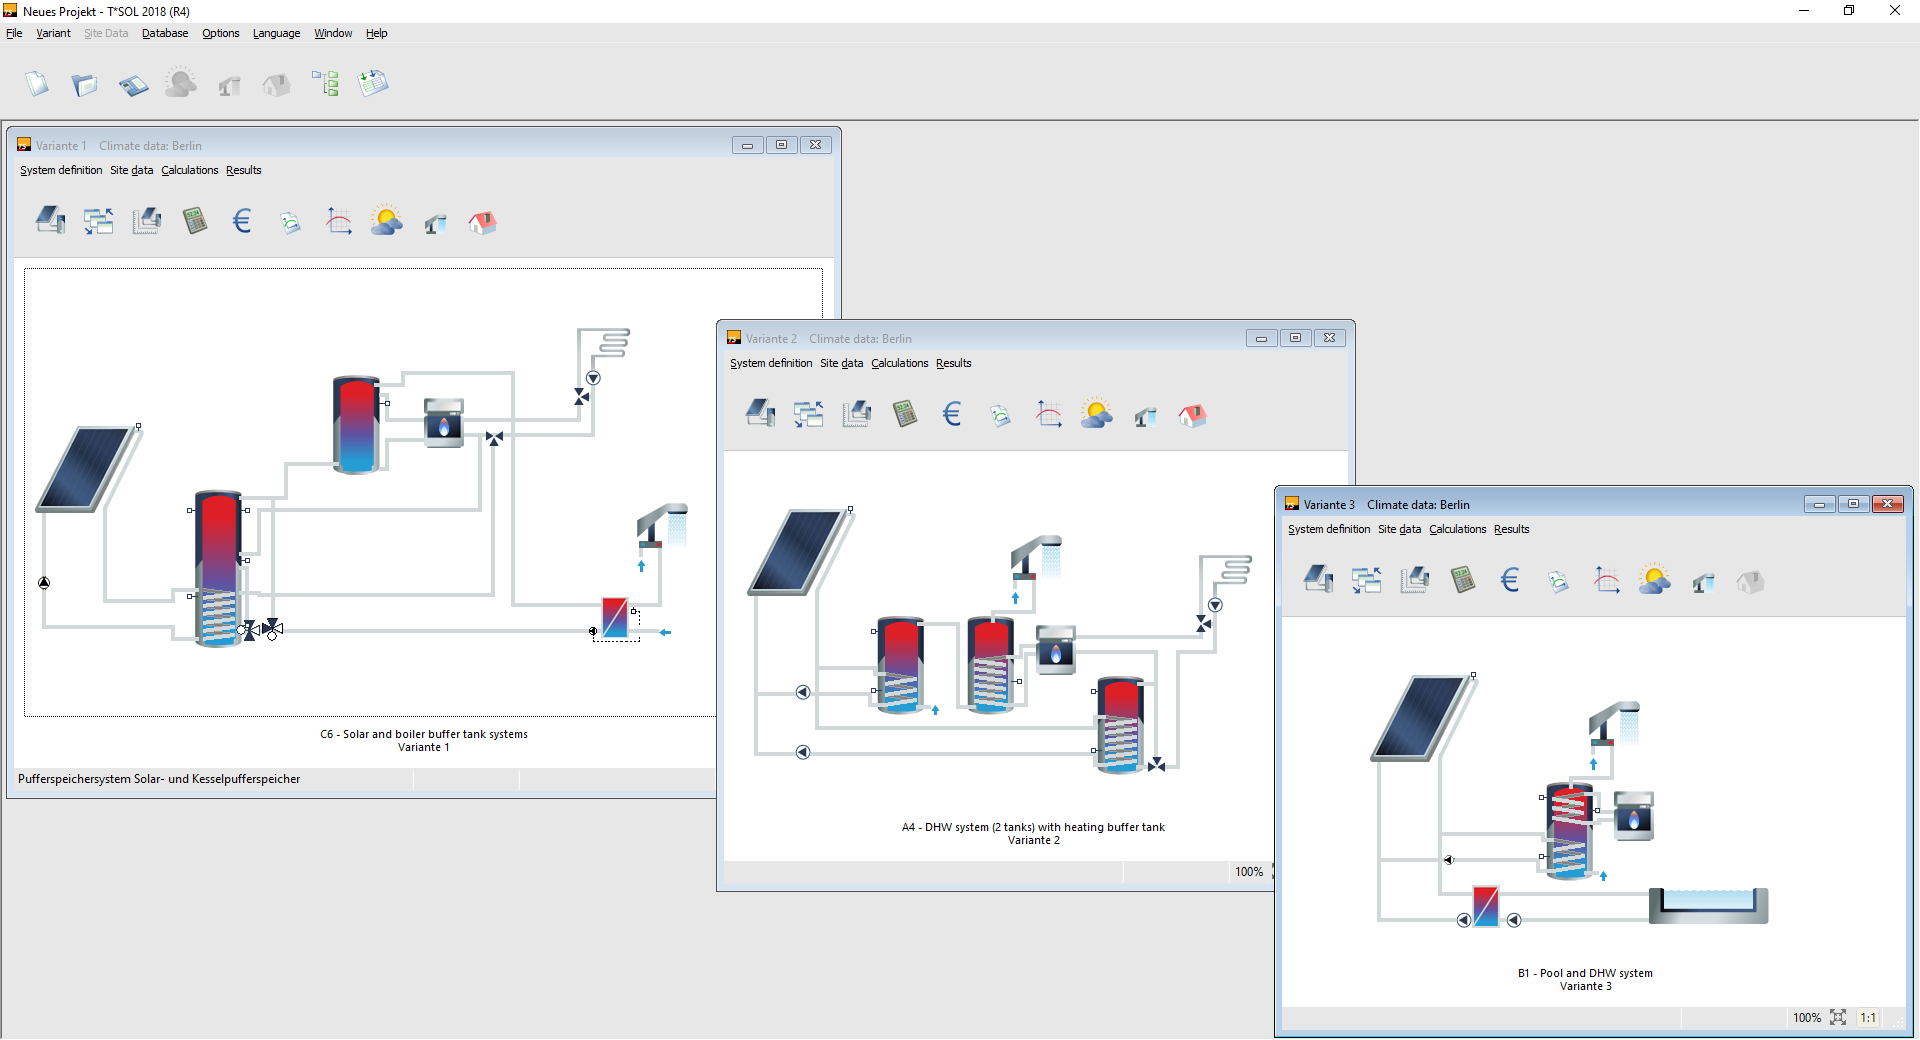This screenshot has height=1040, width=1920.
Task: Click the Euro financial analysis icon in Variante 1
Action: pos(242,221)
